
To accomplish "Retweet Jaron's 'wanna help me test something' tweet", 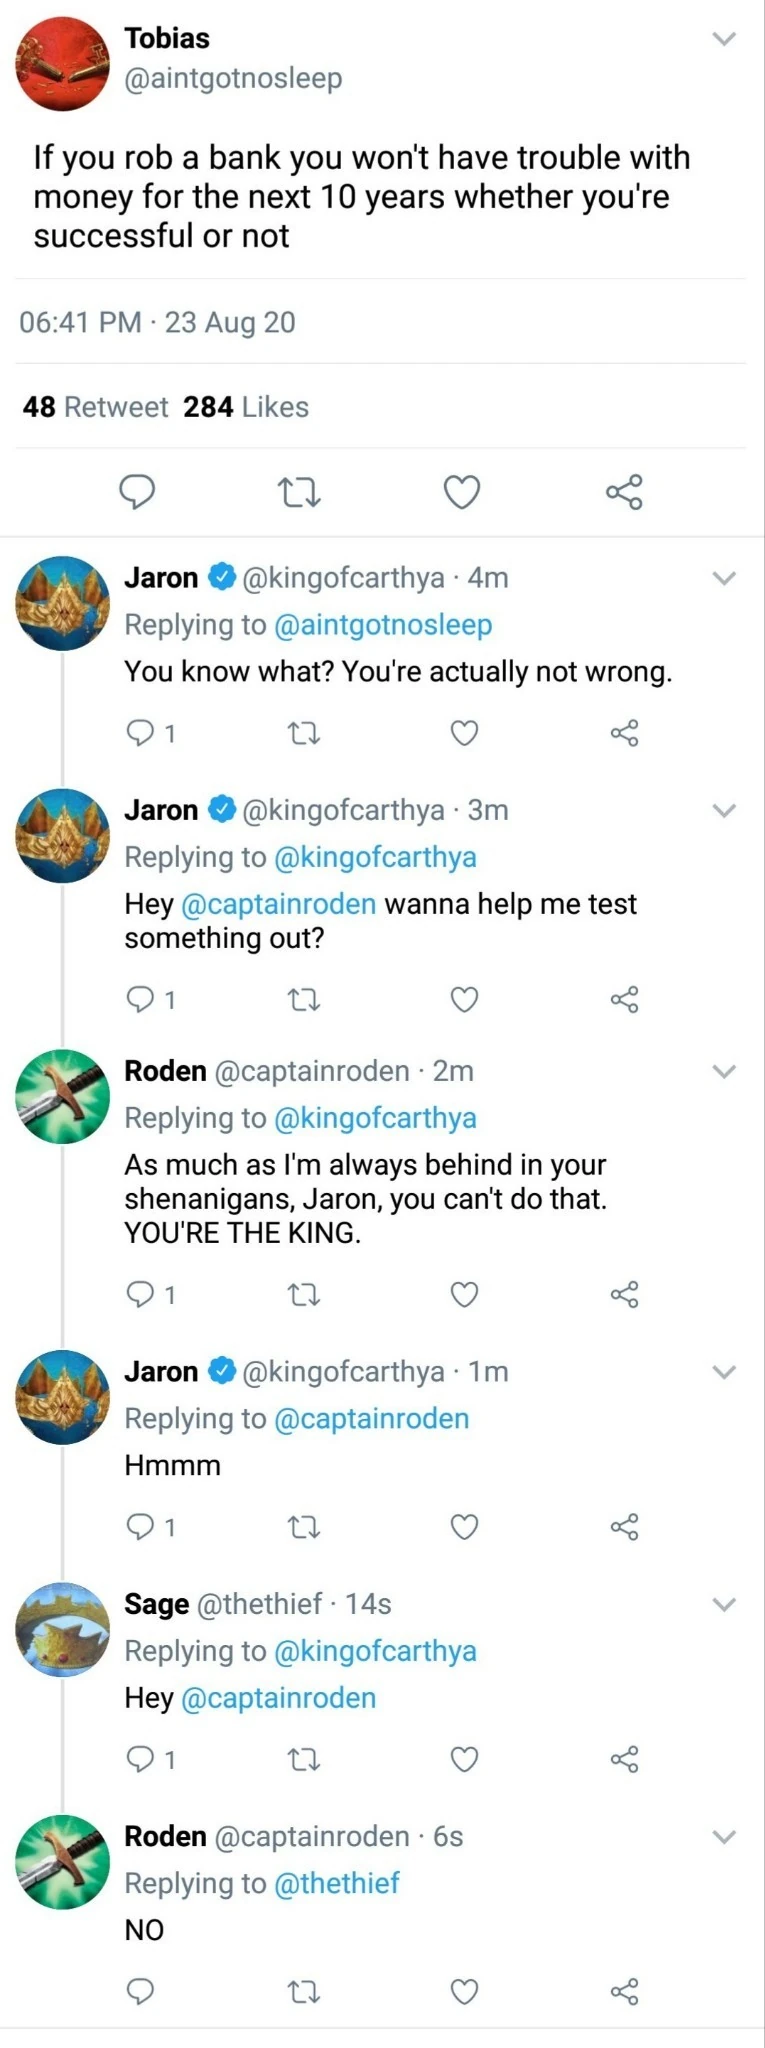I will point(304,998).
